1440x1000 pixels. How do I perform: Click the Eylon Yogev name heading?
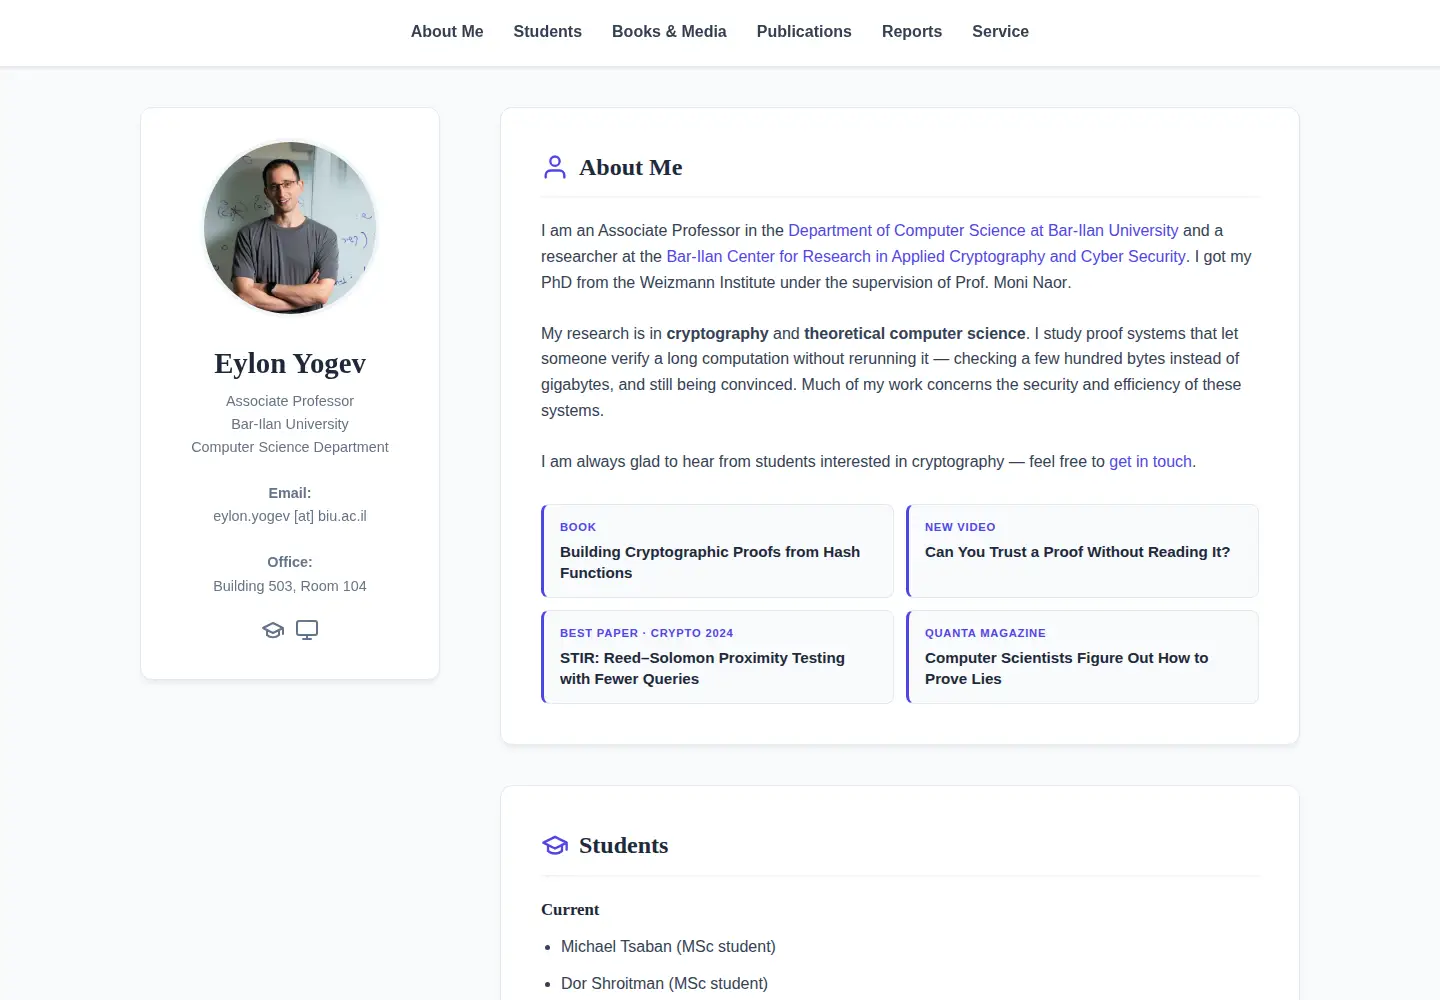click(x=290, y=363)
